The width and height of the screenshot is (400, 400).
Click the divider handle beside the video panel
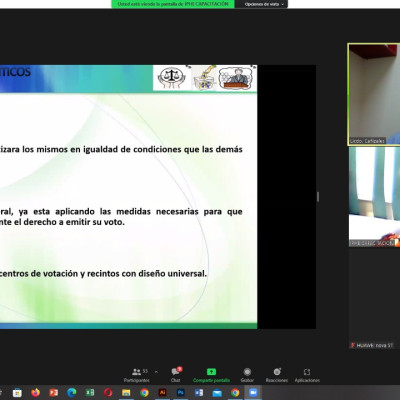coord(318,197)
